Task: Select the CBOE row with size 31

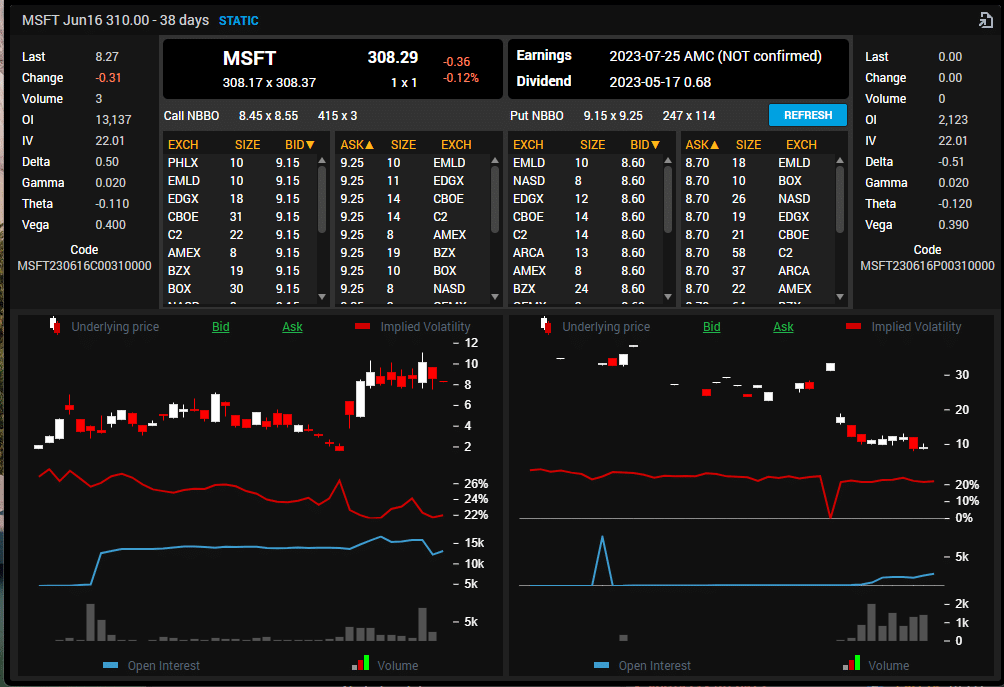Action: (x=241, y=216)
